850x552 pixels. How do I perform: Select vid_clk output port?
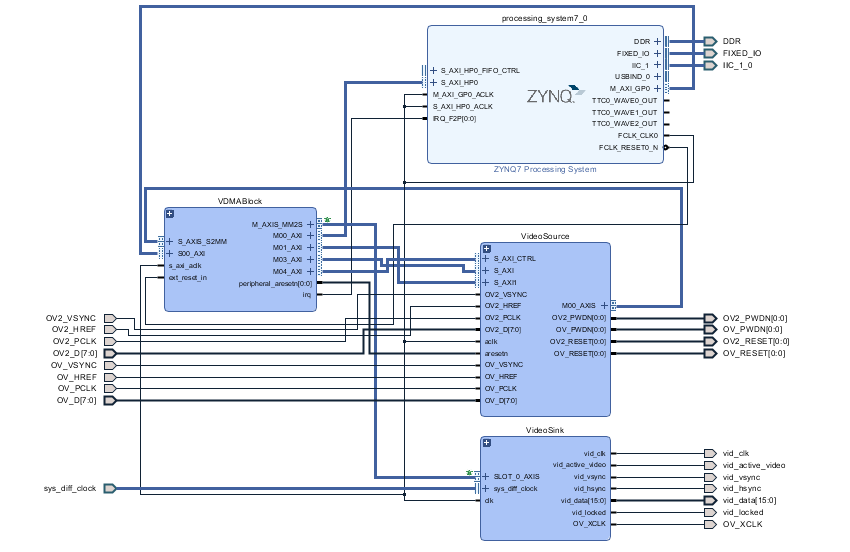coord(711,453)
